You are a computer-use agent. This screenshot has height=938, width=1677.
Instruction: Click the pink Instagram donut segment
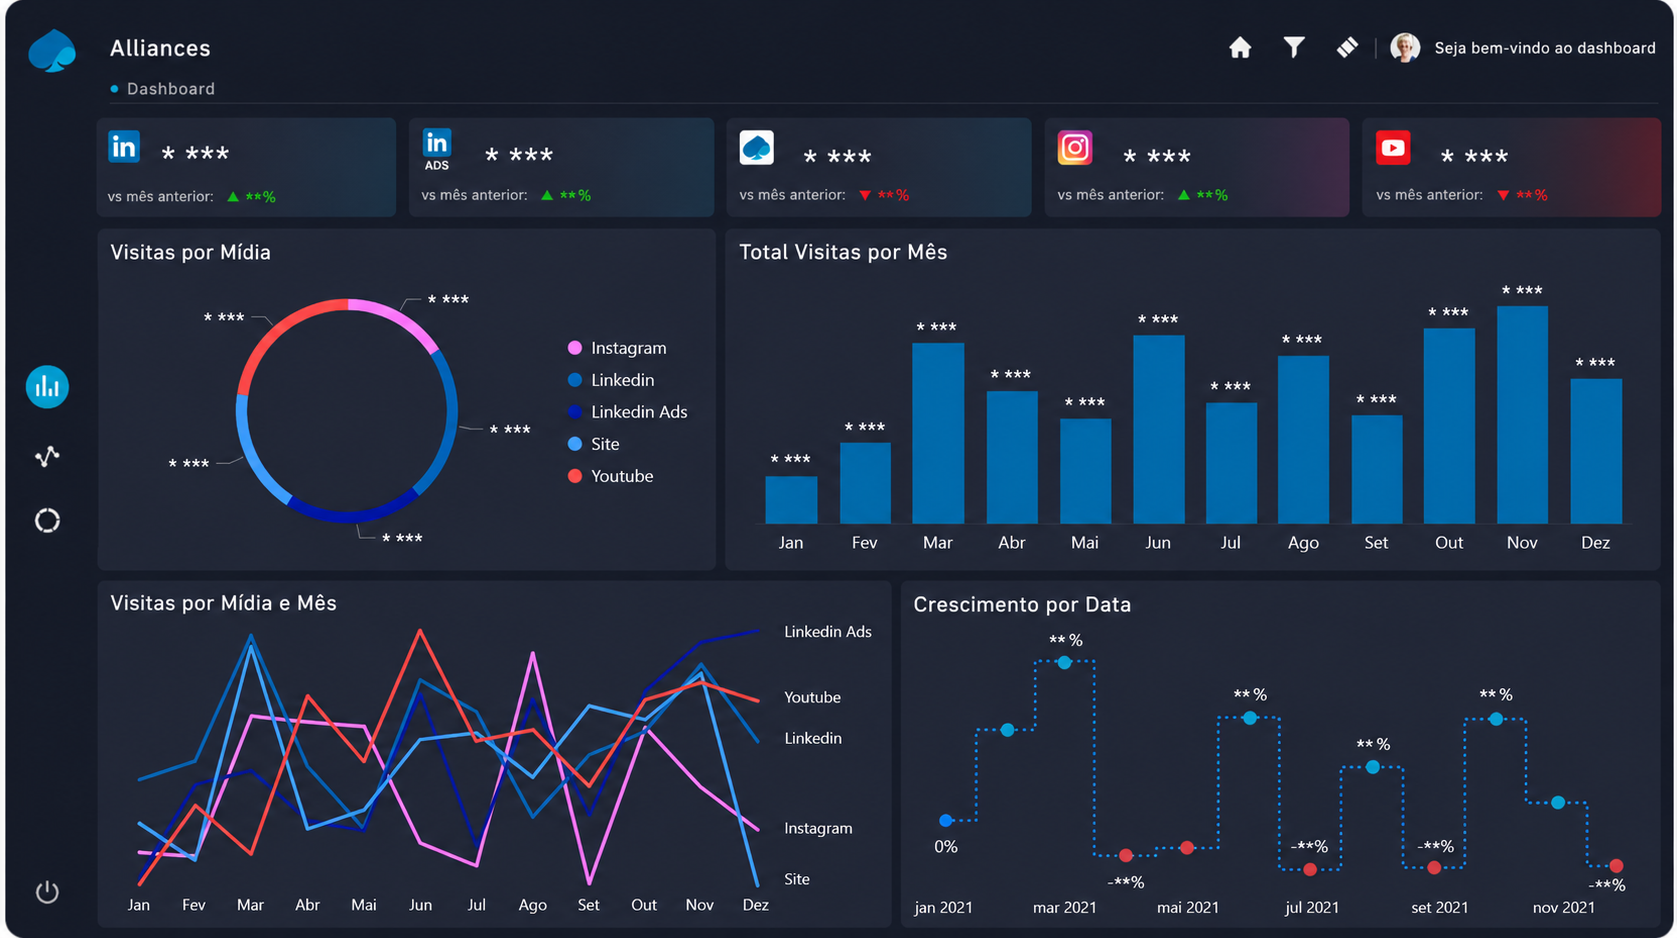tap(399, 318)
